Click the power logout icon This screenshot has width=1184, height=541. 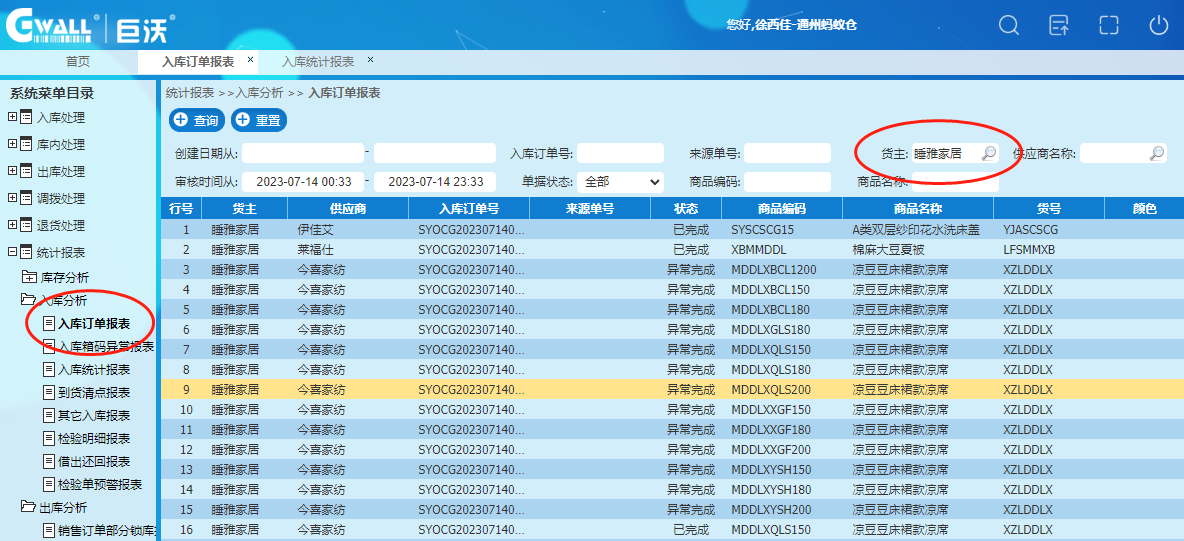[1158, 25]
